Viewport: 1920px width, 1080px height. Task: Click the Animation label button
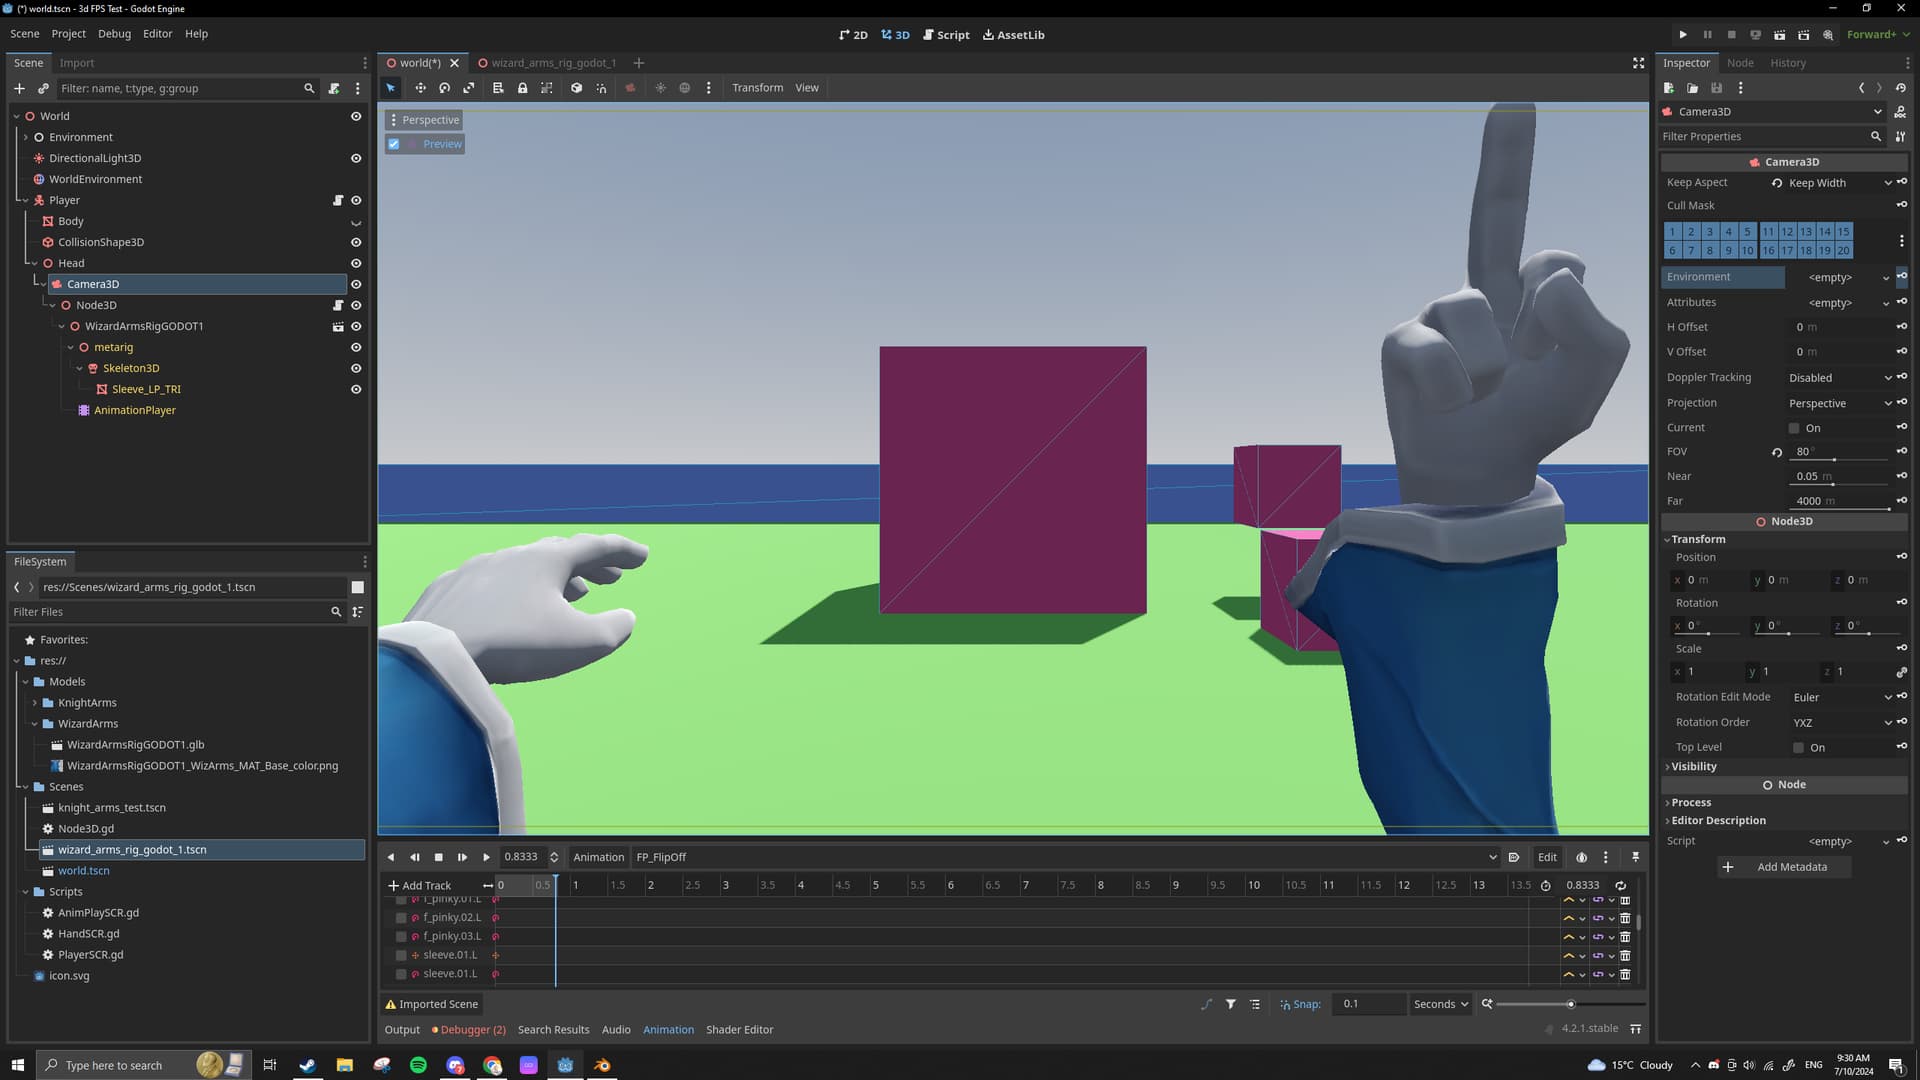click(x=598, y=857)
